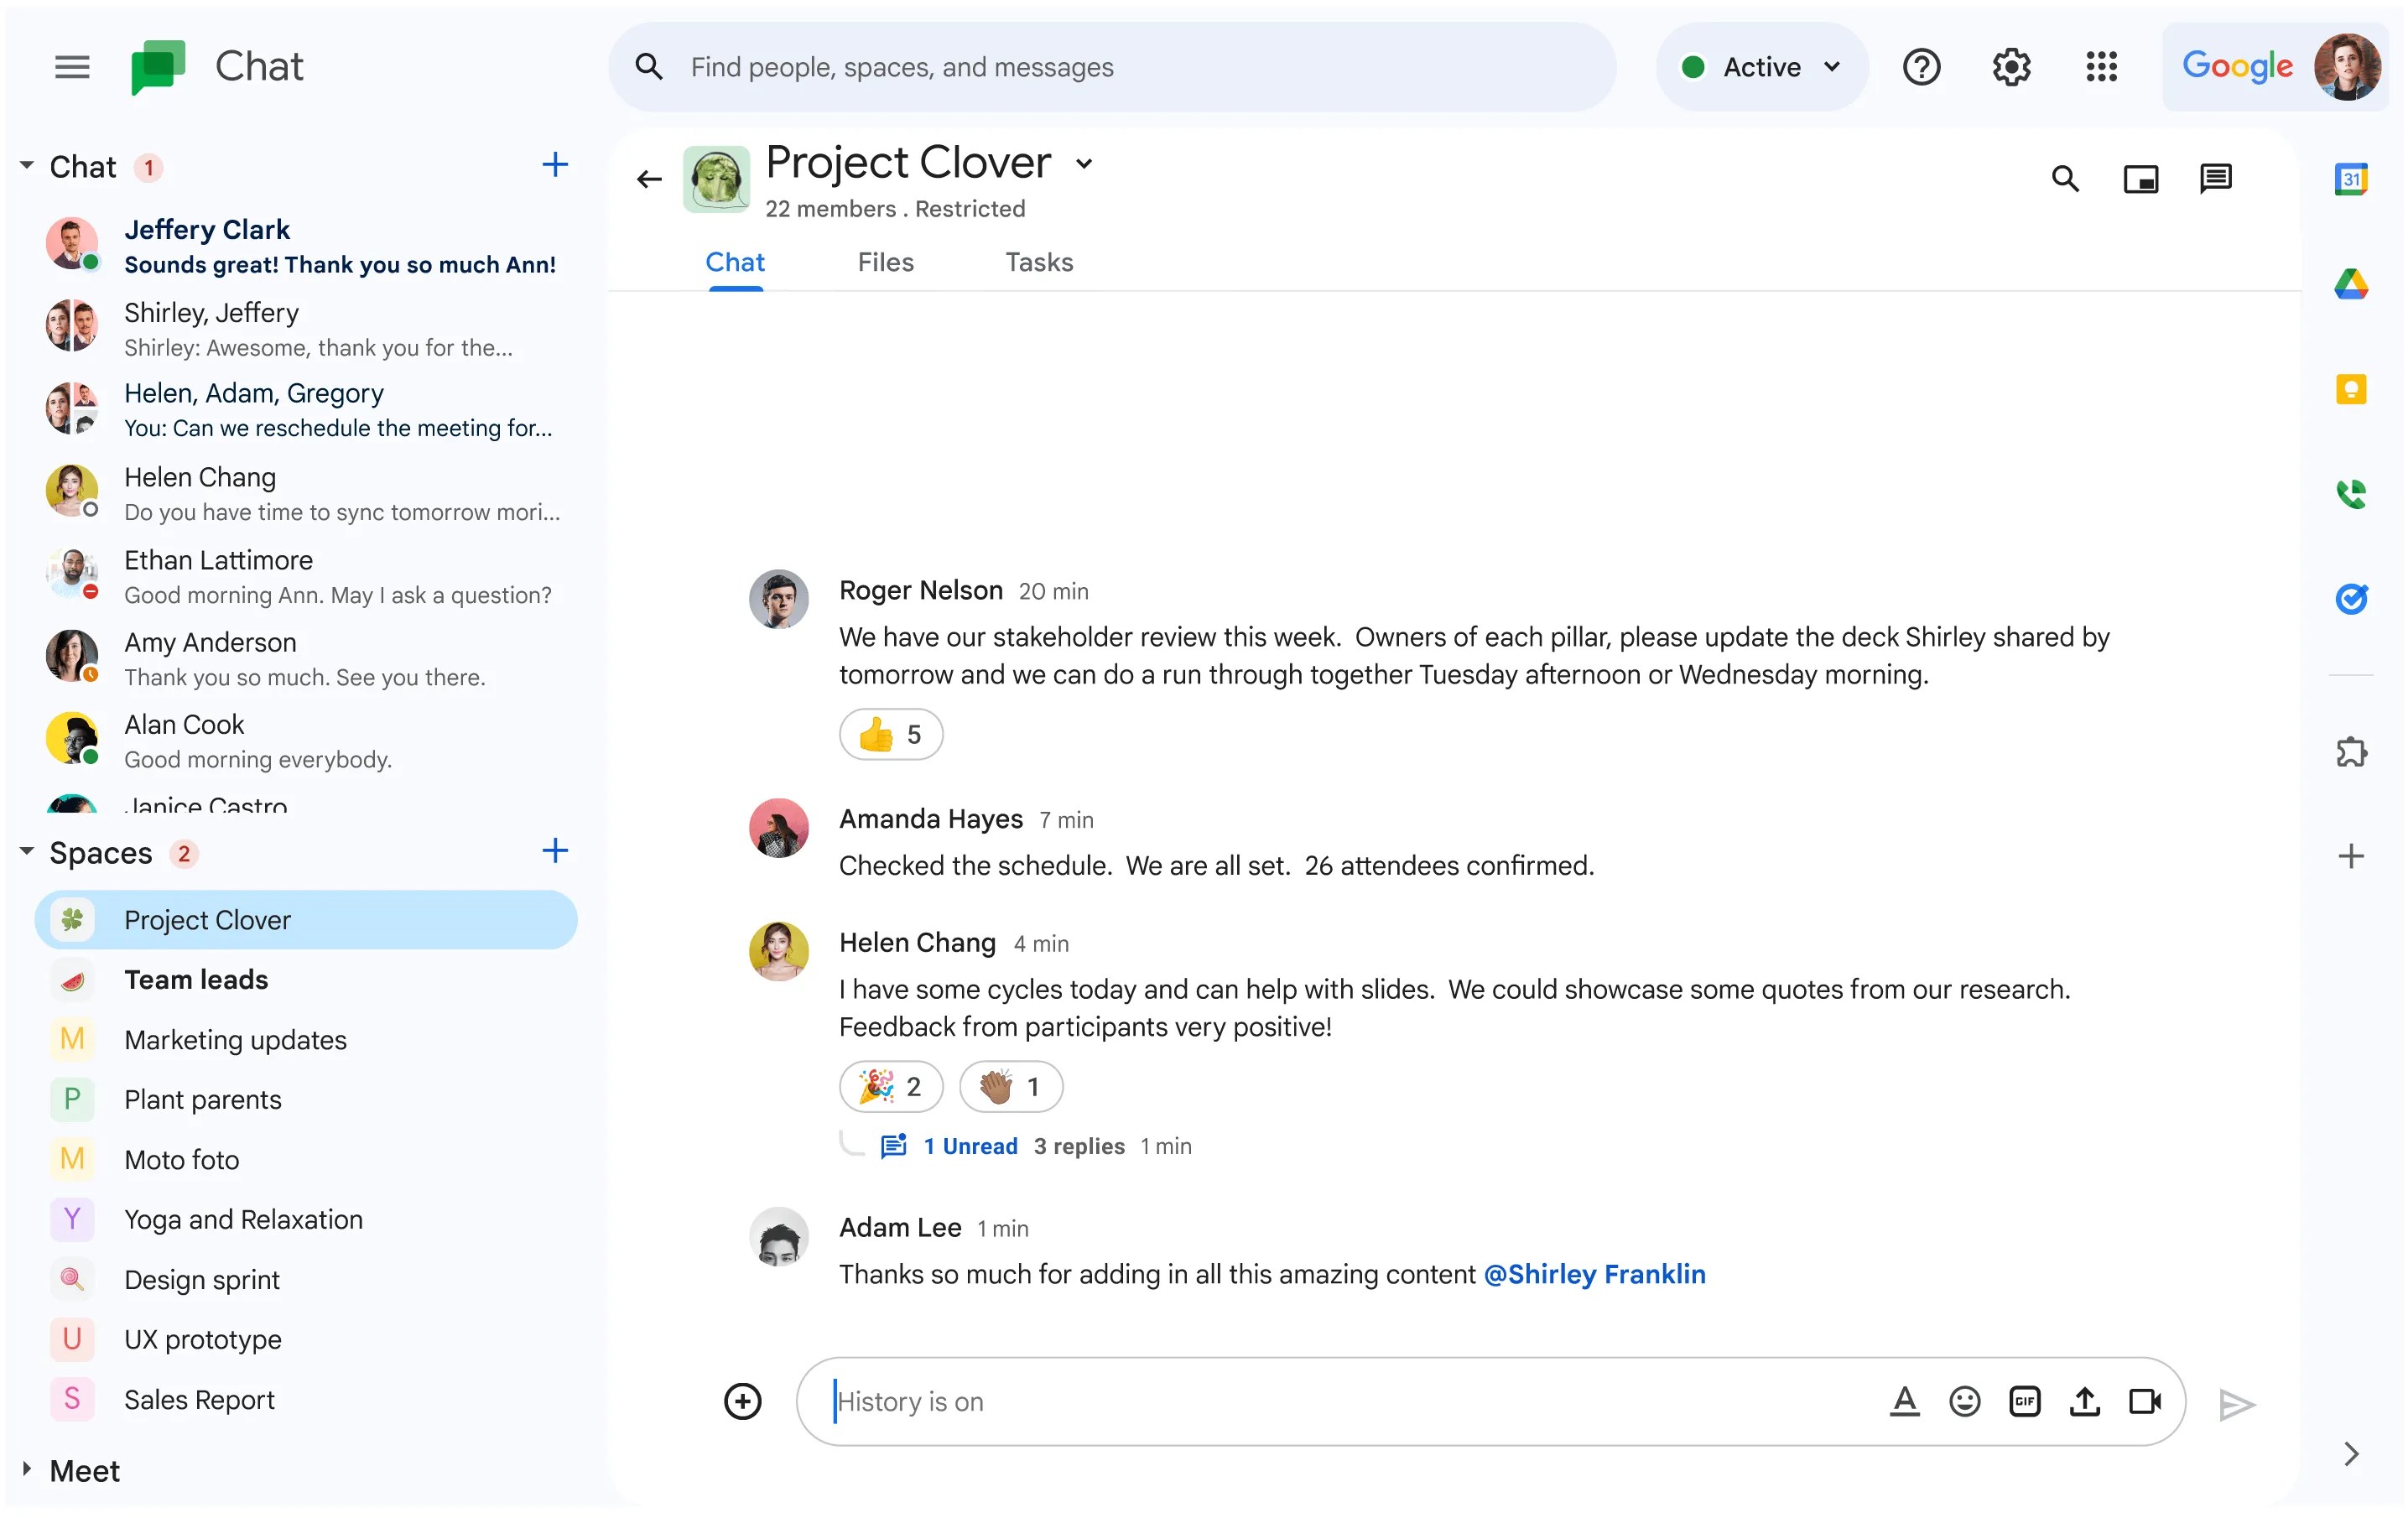Open Google Calendar from the right side panel
The height and width of the screenshot is (1518, 2408).
tap(2352, 178)
